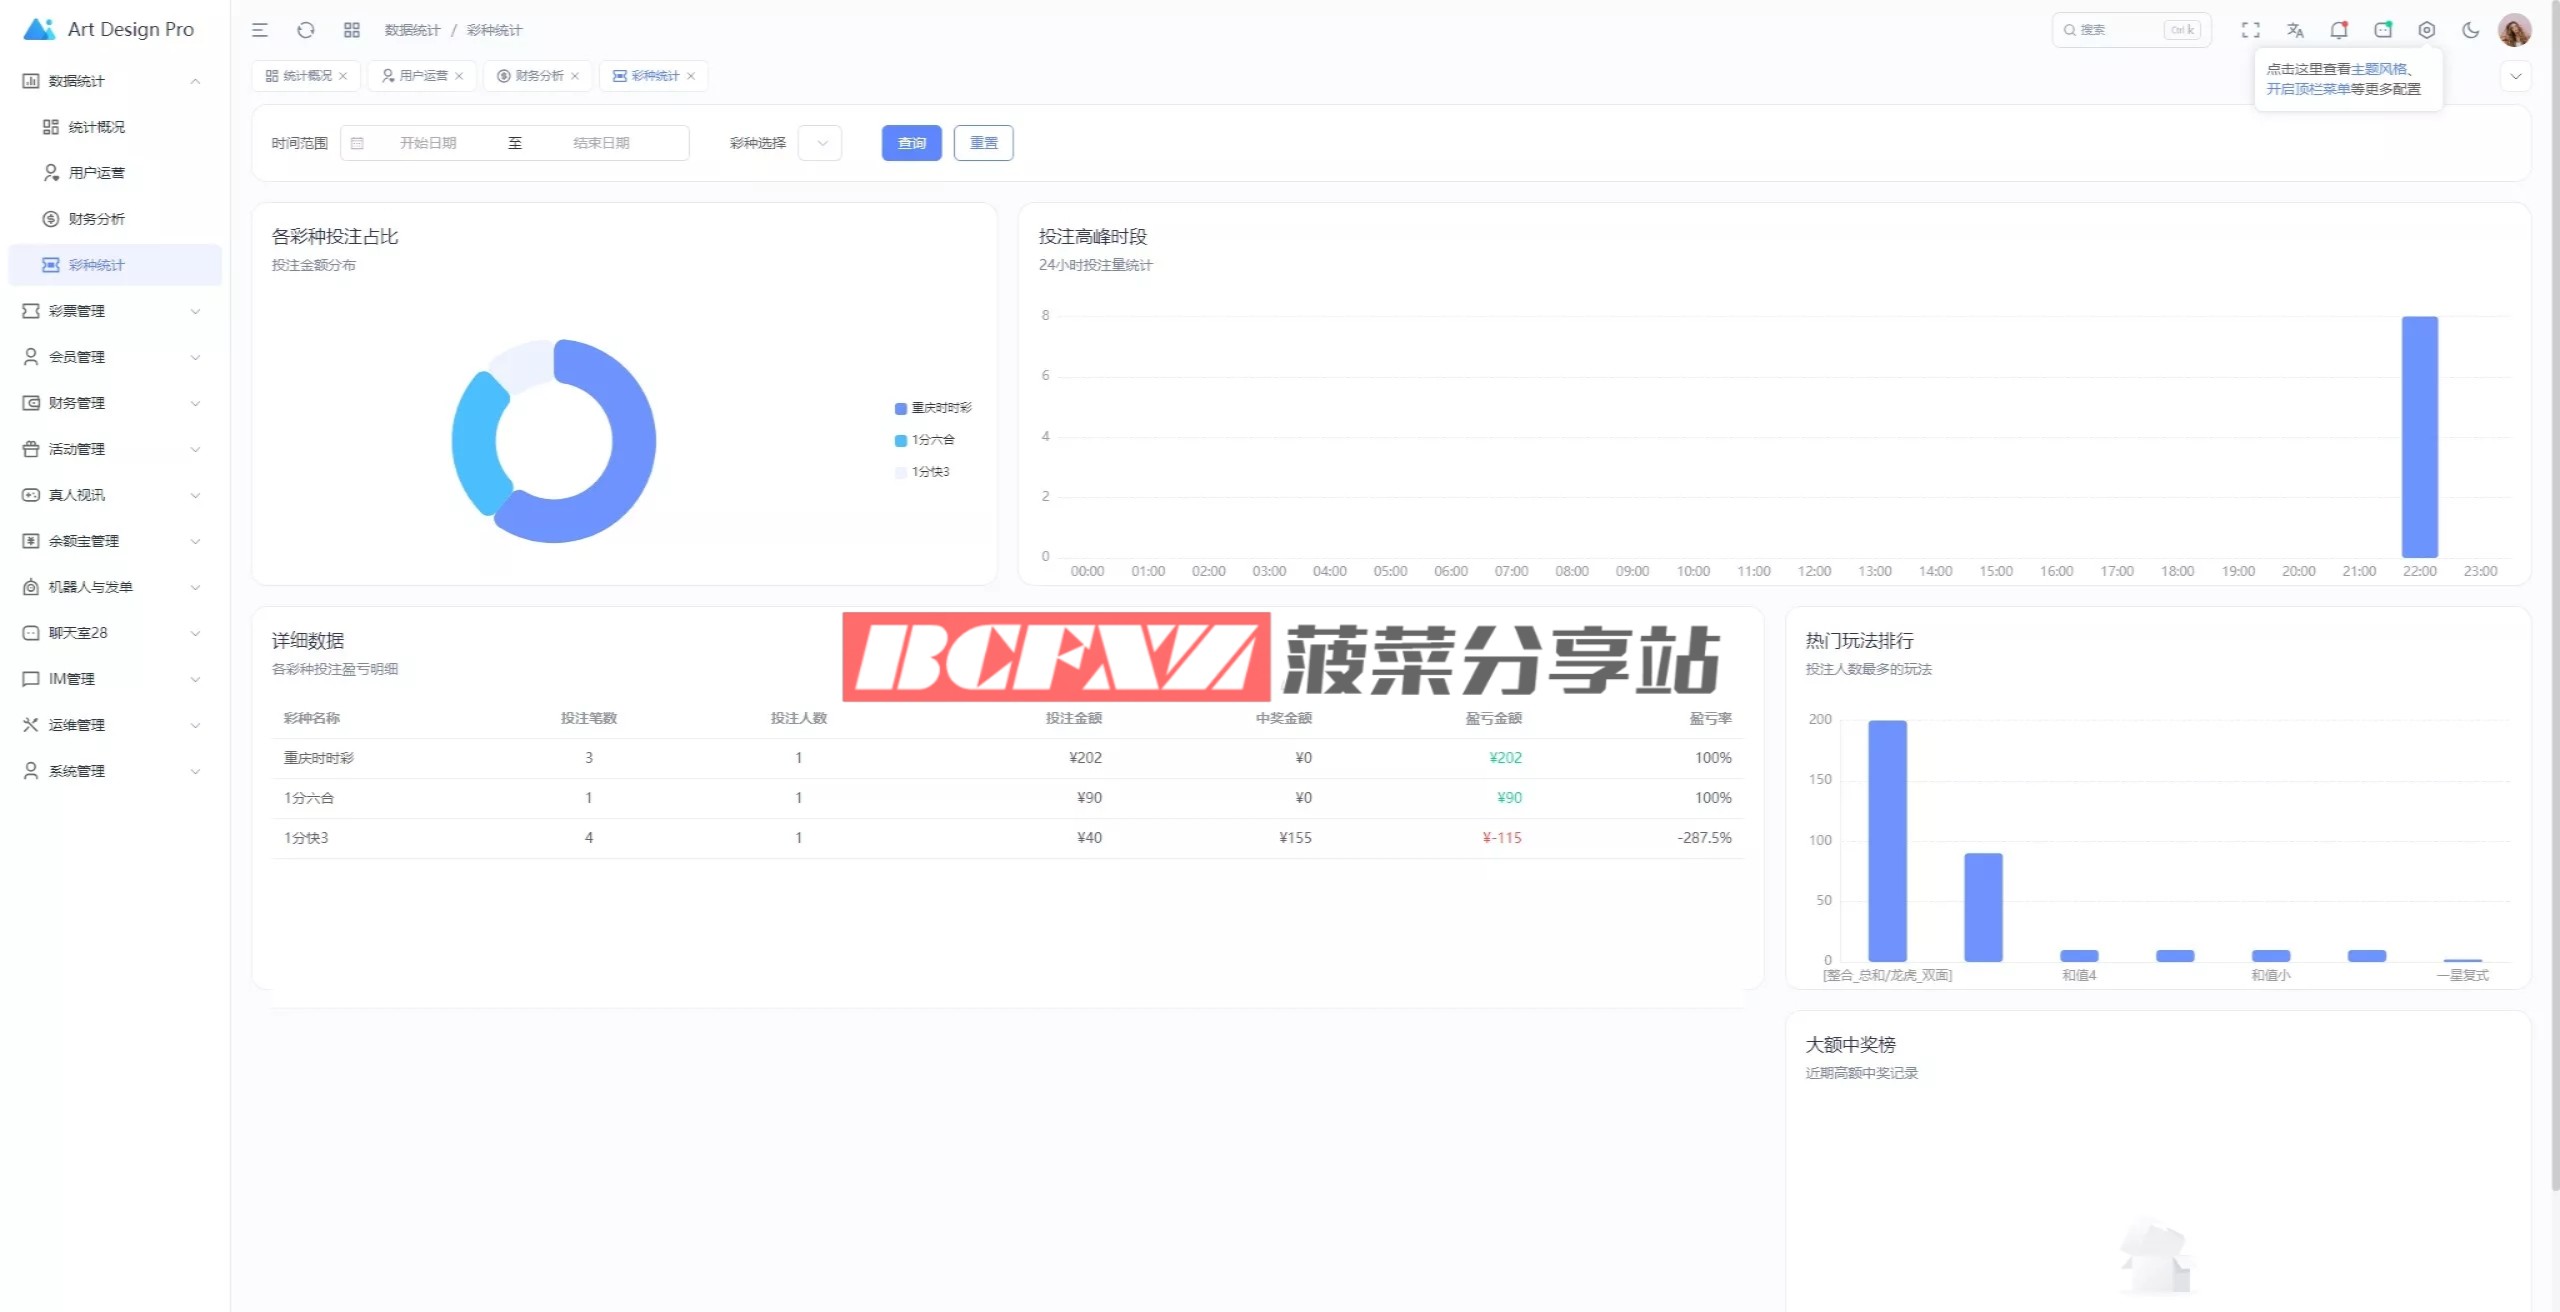Viewport: 2560px width, 1312px height.
Task: Click the 开始日期 date input
Action: coord(428,143)
